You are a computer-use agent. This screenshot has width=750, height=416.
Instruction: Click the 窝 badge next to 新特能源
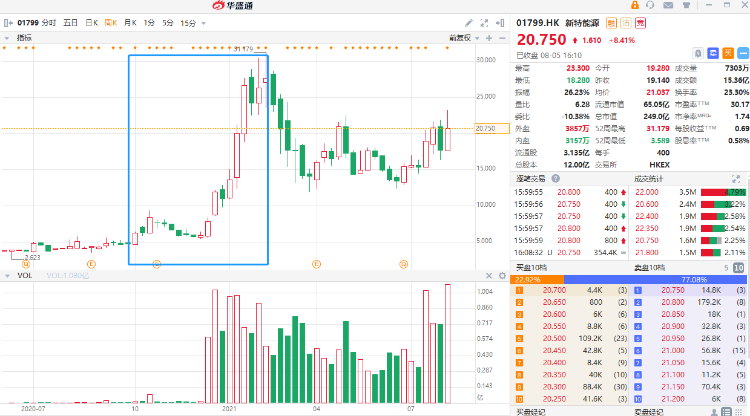pyautogui.click(x=640, y=23)
